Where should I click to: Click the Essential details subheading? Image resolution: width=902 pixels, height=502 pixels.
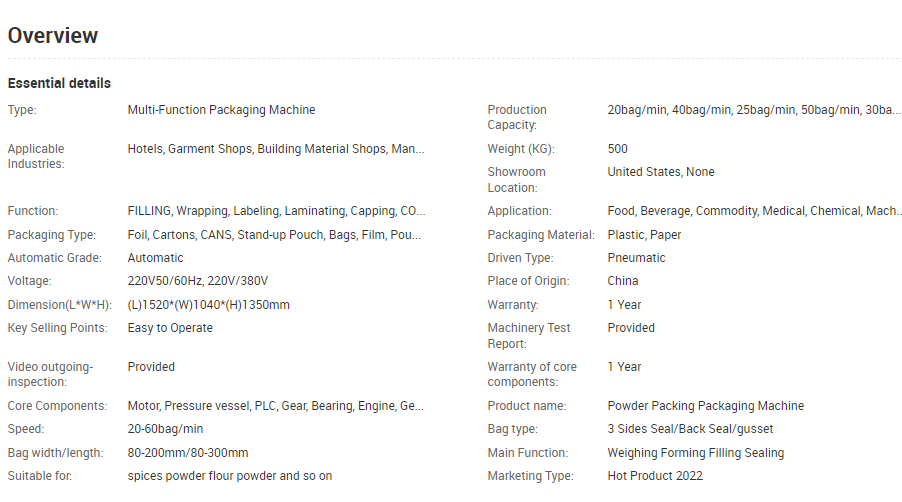click(x=59, y=83)
